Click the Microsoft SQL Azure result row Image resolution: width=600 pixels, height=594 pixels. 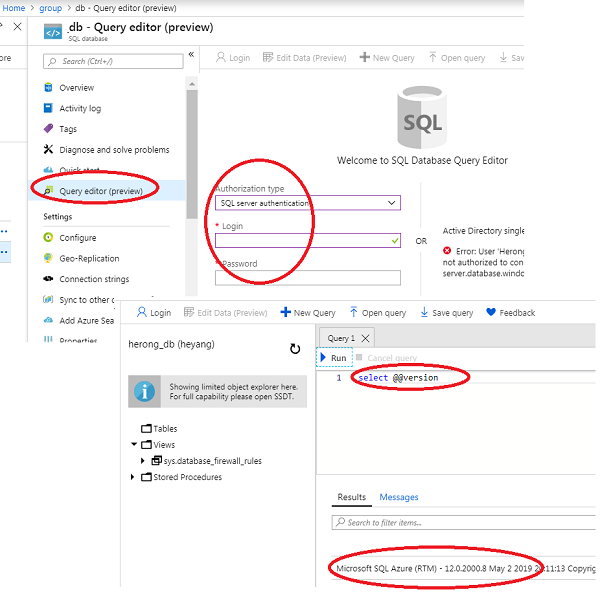(x=464, y=568)
